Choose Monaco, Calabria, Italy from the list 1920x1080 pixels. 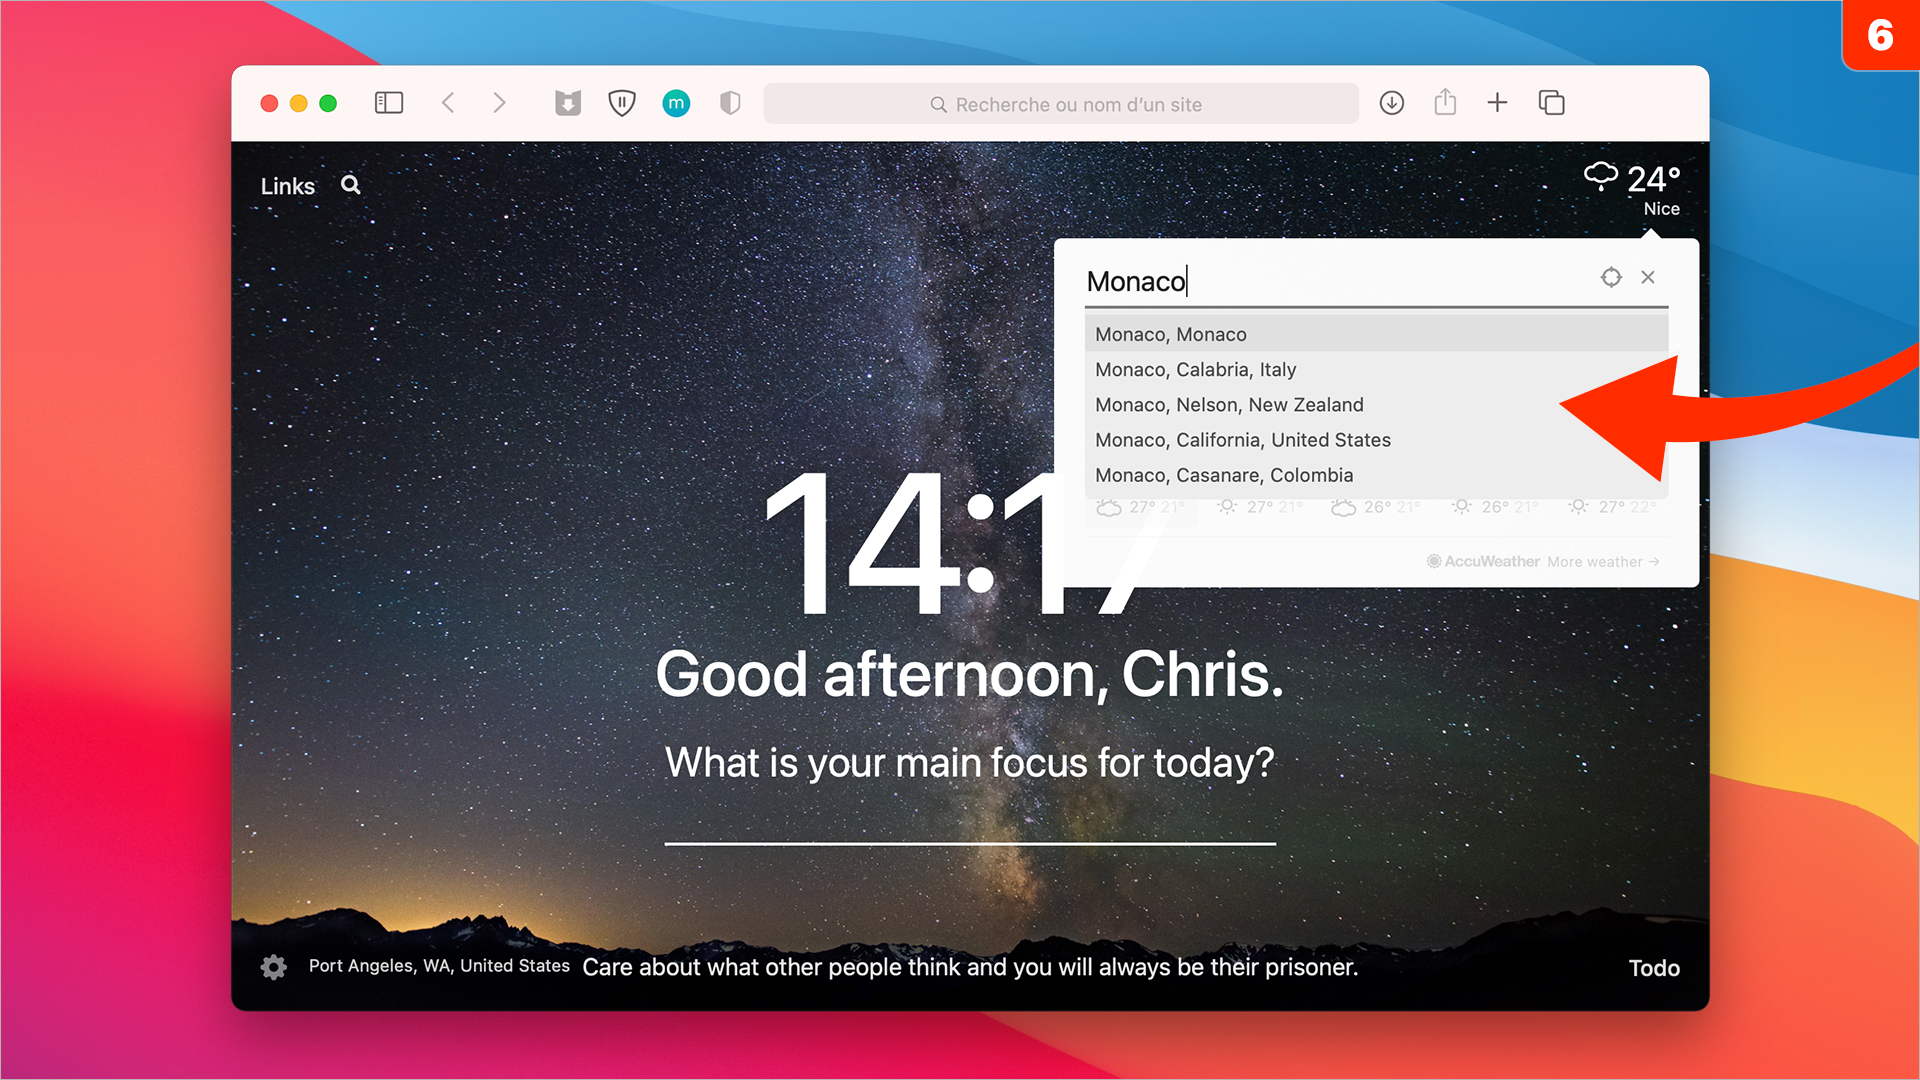pos(1195,369)
